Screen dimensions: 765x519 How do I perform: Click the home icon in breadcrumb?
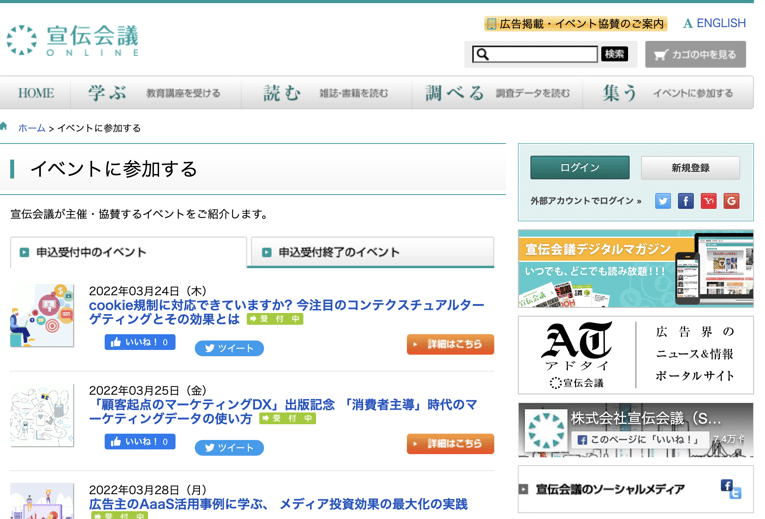point(4,127)
